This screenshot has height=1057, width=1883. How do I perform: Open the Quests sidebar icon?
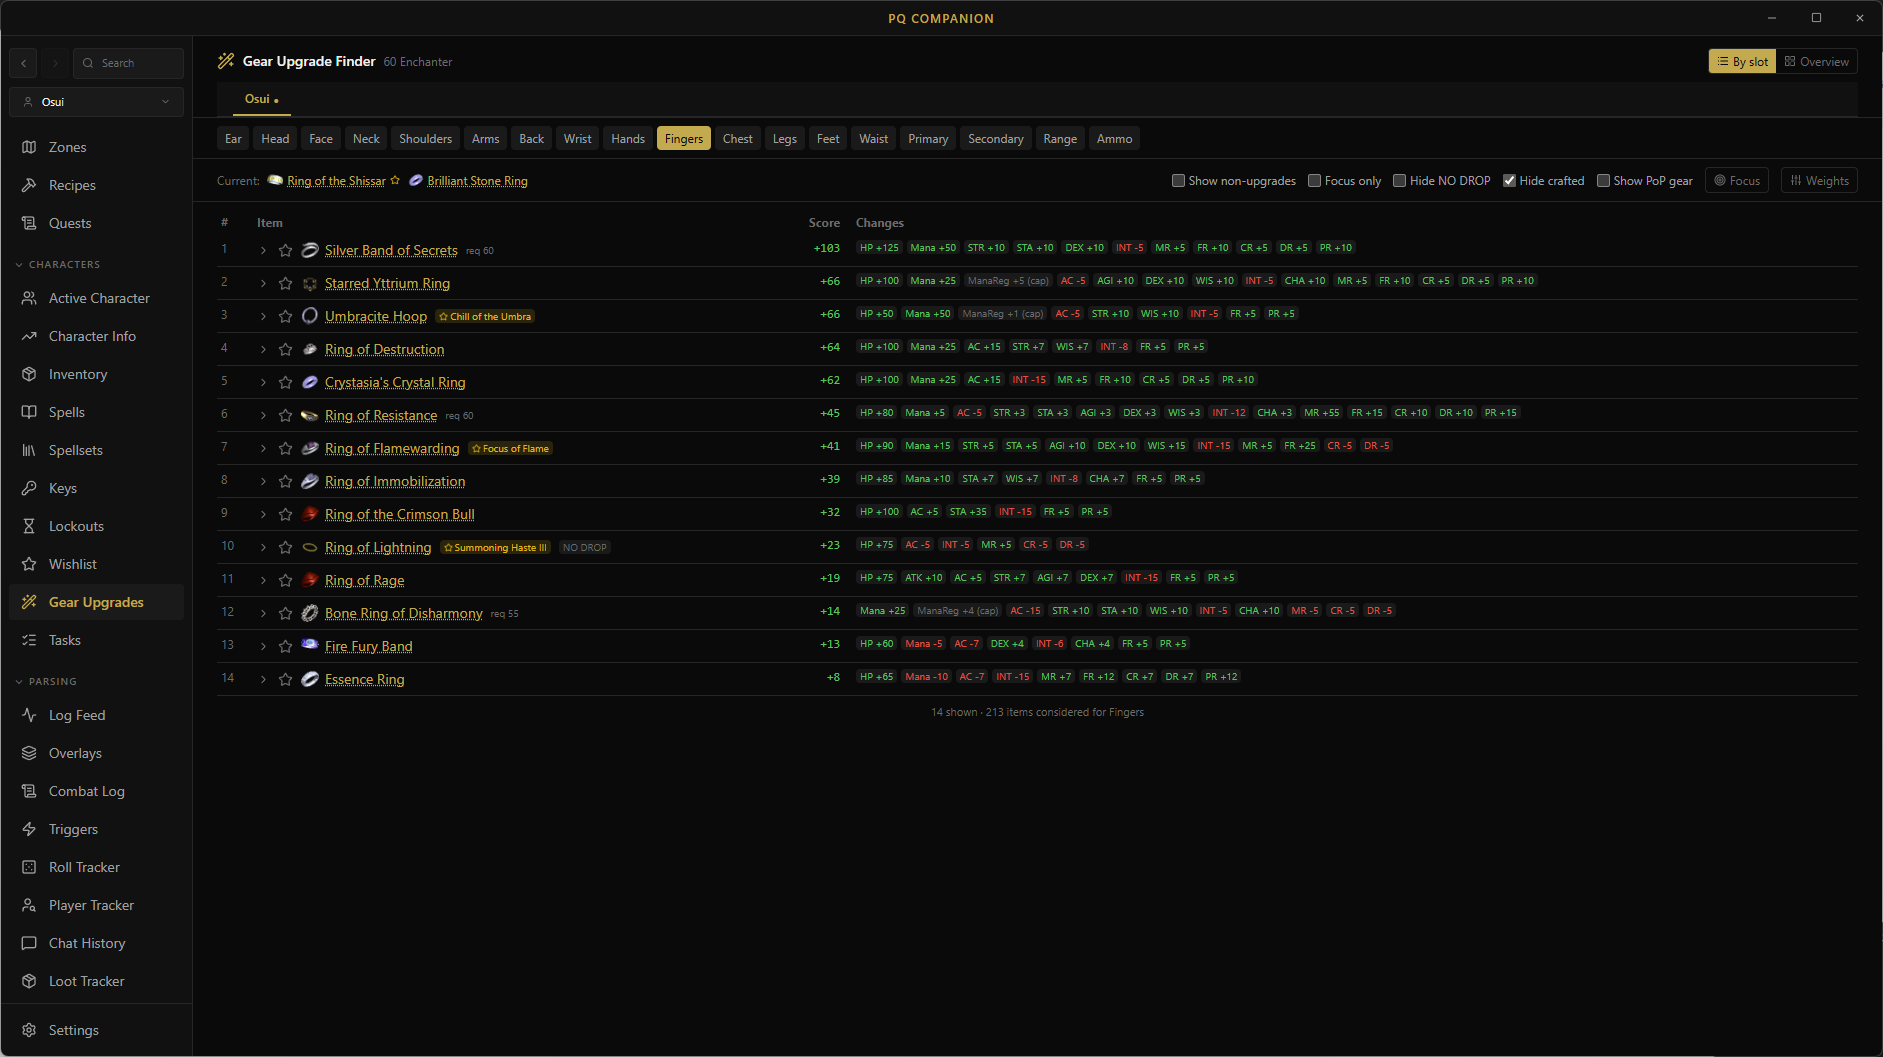[29, 223]
